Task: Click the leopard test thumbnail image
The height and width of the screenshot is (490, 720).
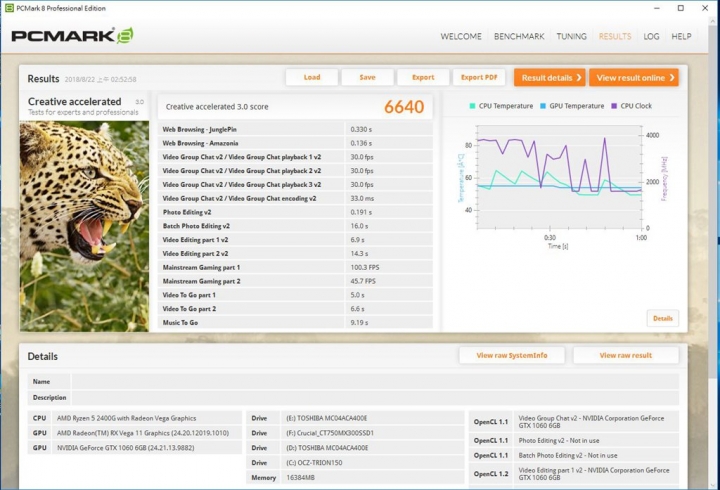Action: 84,226
